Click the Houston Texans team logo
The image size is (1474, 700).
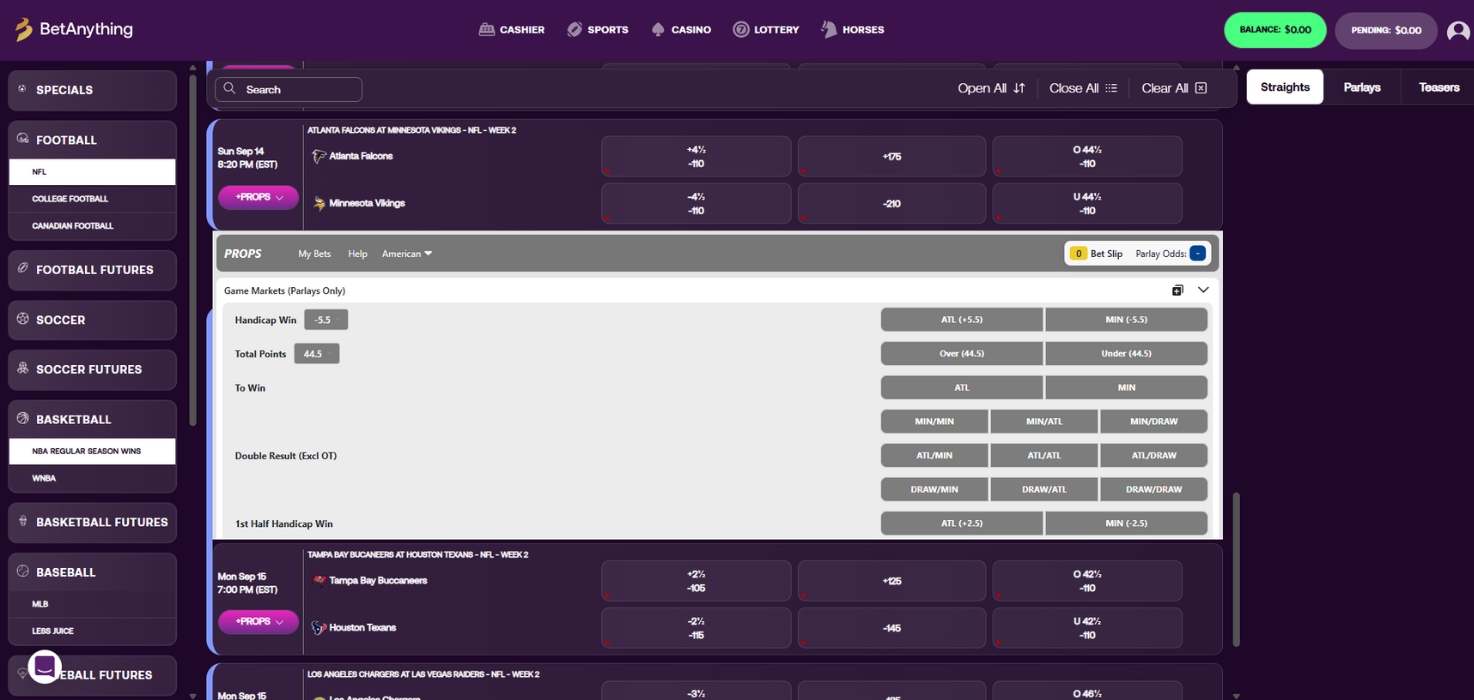[x=319, y=628]
